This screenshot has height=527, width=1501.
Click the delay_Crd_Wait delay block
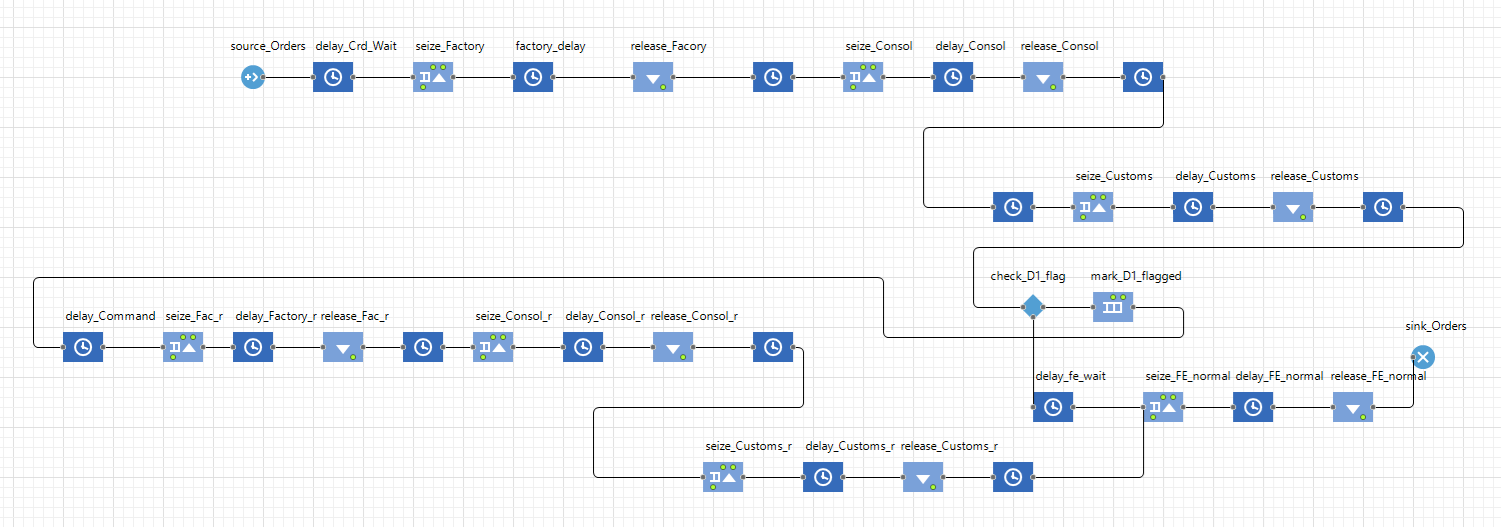tap(333, 77)
